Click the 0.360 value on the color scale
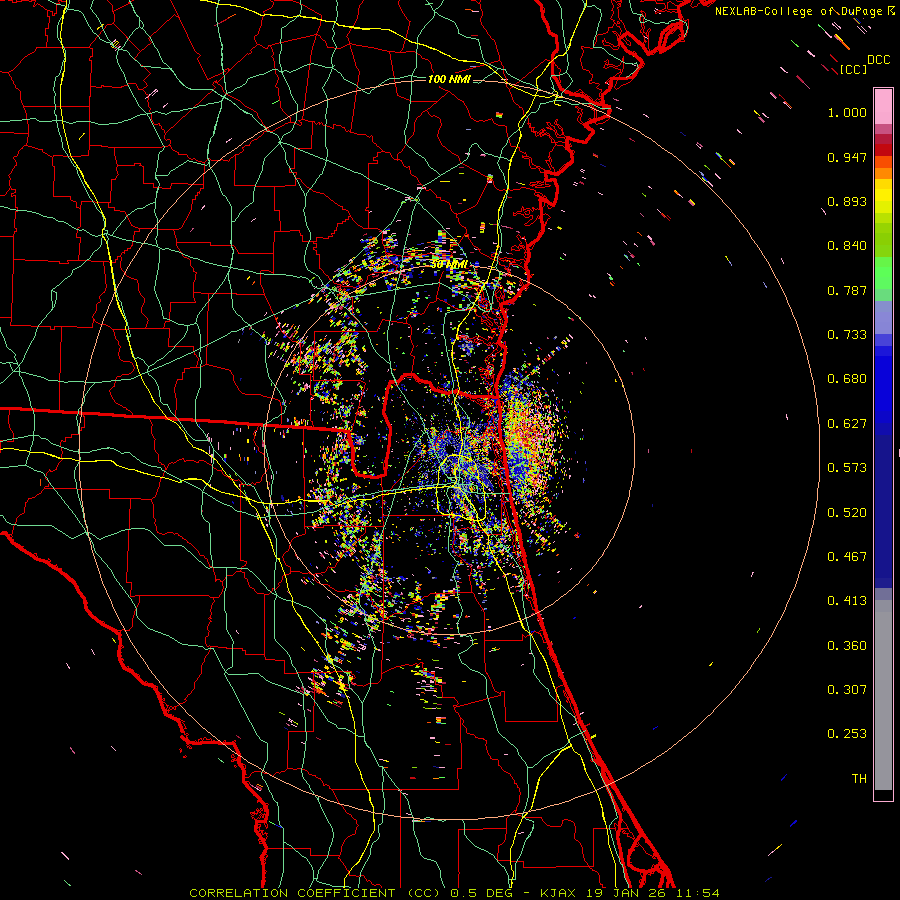Screen dimensions: 900x900 click(847, 646)
